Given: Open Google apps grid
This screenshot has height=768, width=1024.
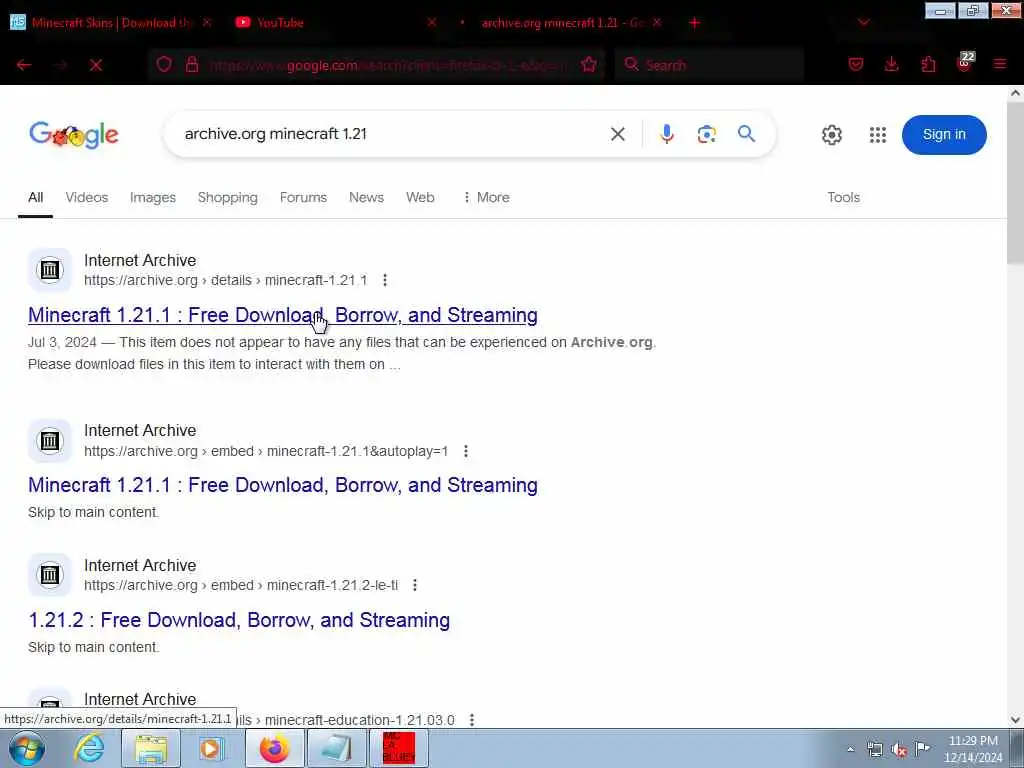Looking at the screenshot, I should click(878, 135).
